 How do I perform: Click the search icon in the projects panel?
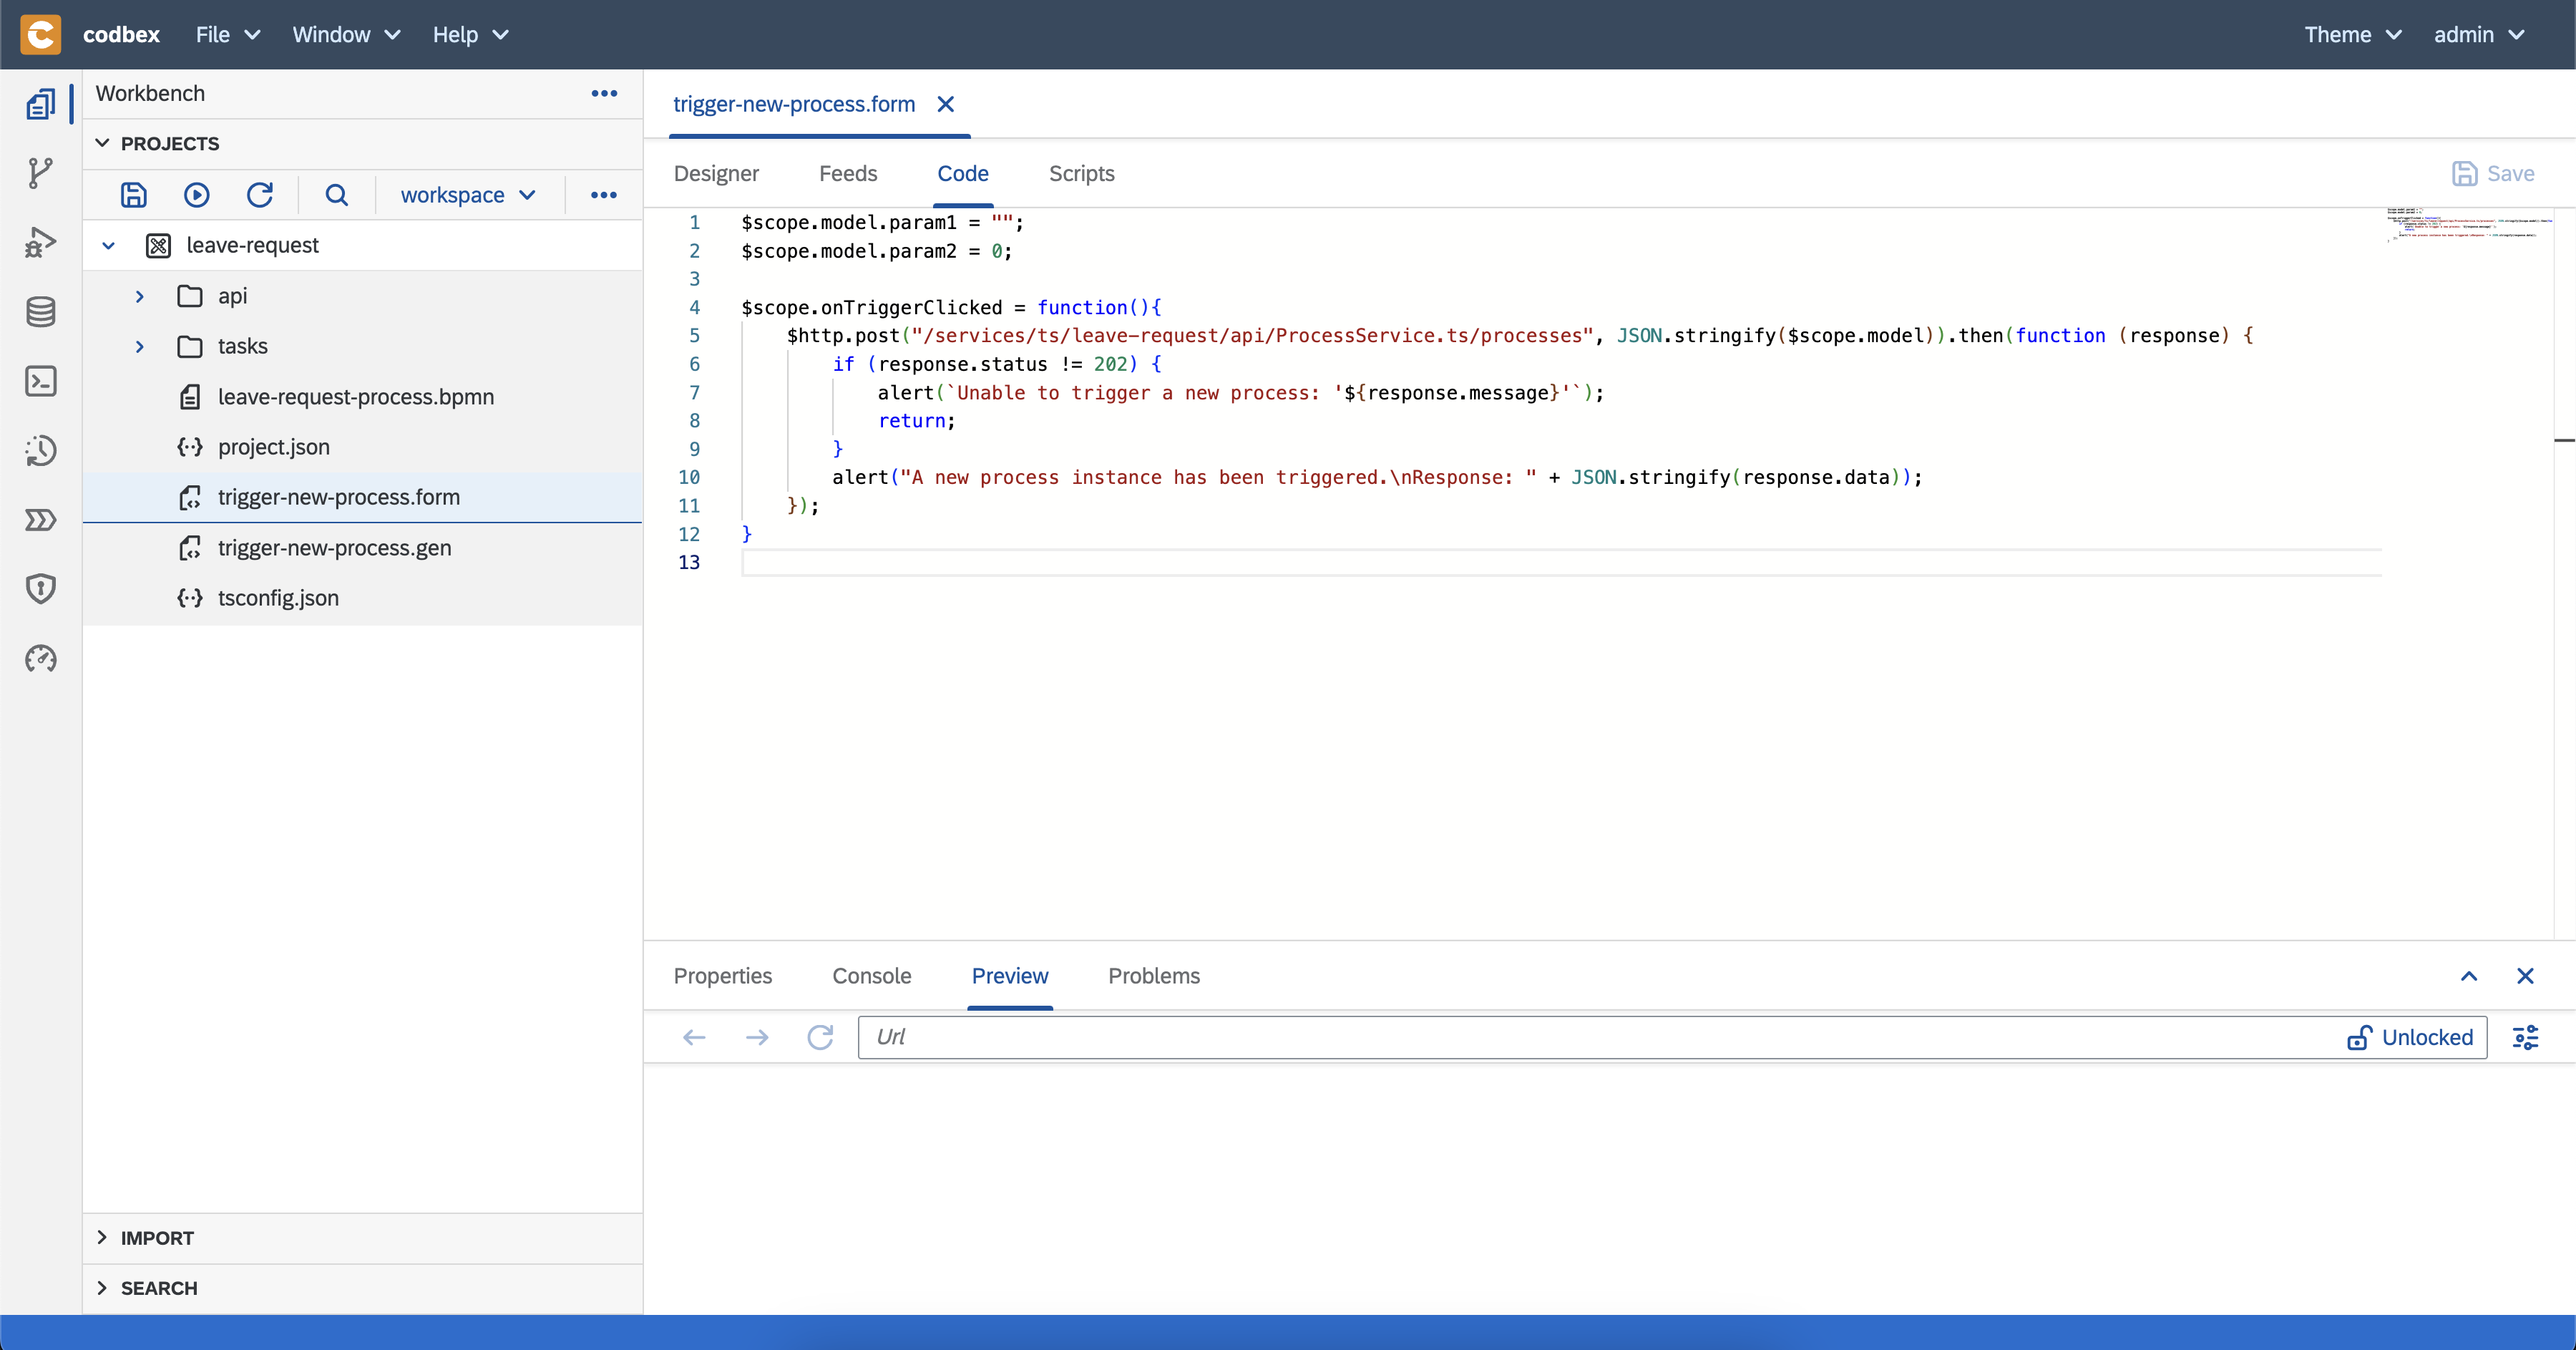[x=337, y=194]
